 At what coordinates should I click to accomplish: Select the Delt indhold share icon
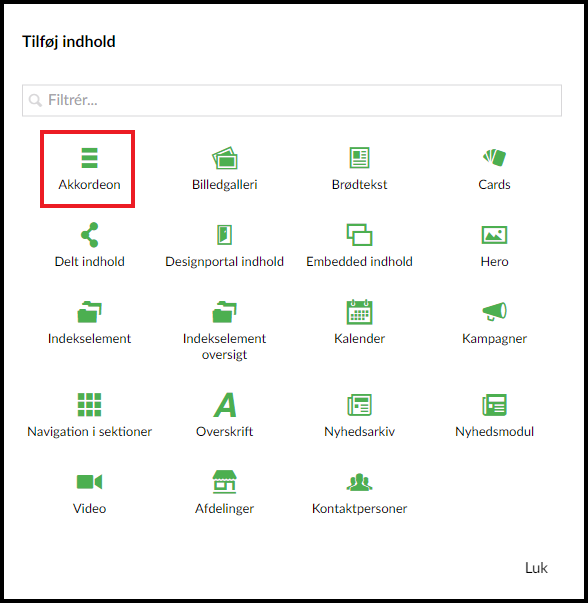90,235
